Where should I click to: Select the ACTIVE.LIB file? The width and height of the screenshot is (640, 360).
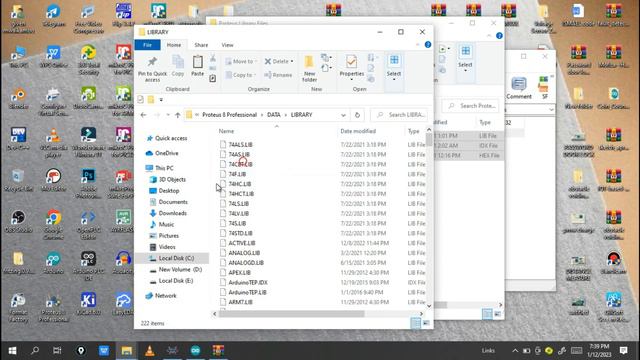coord(242,243)
